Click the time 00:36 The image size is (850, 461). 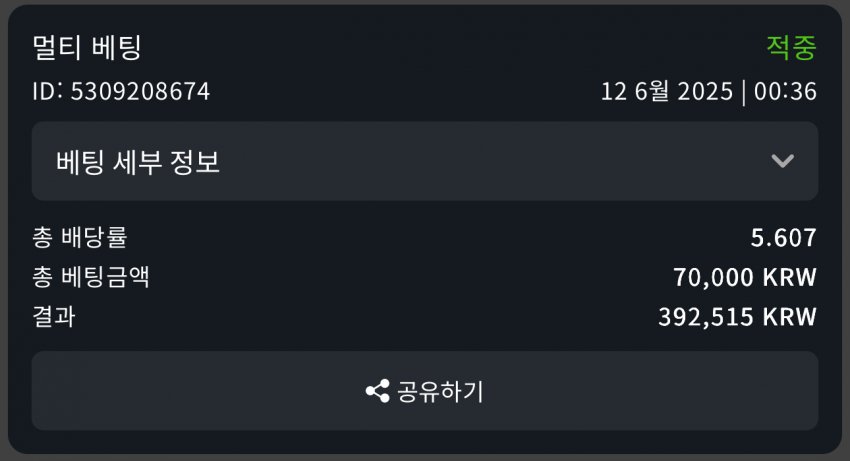(785, 91)
